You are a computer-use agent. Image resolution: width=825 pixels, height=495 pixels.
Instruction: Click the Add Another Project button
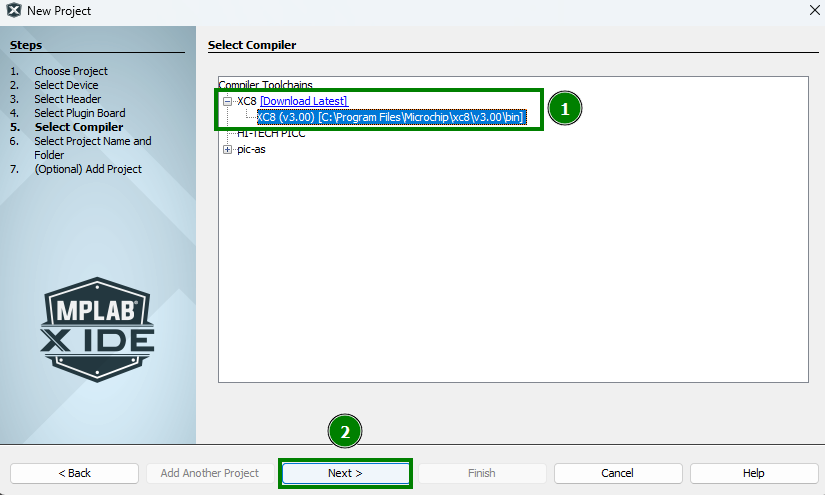[209, 473]
